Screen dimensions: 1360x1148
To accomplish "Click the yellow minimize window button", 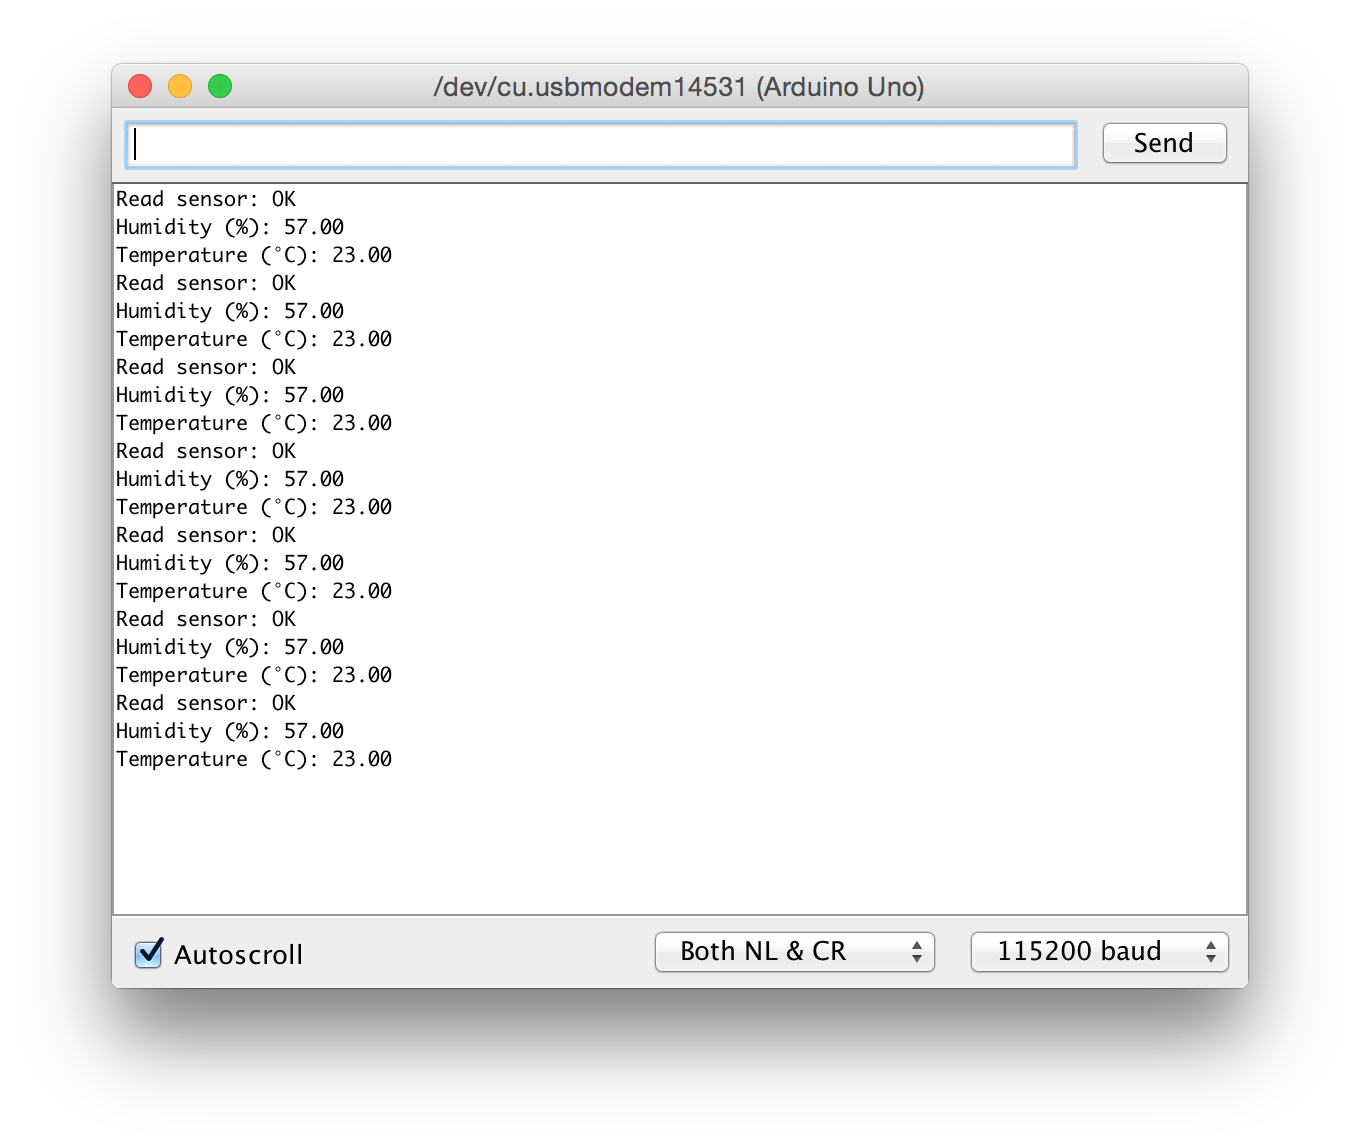I will click(x=180, y=86).
